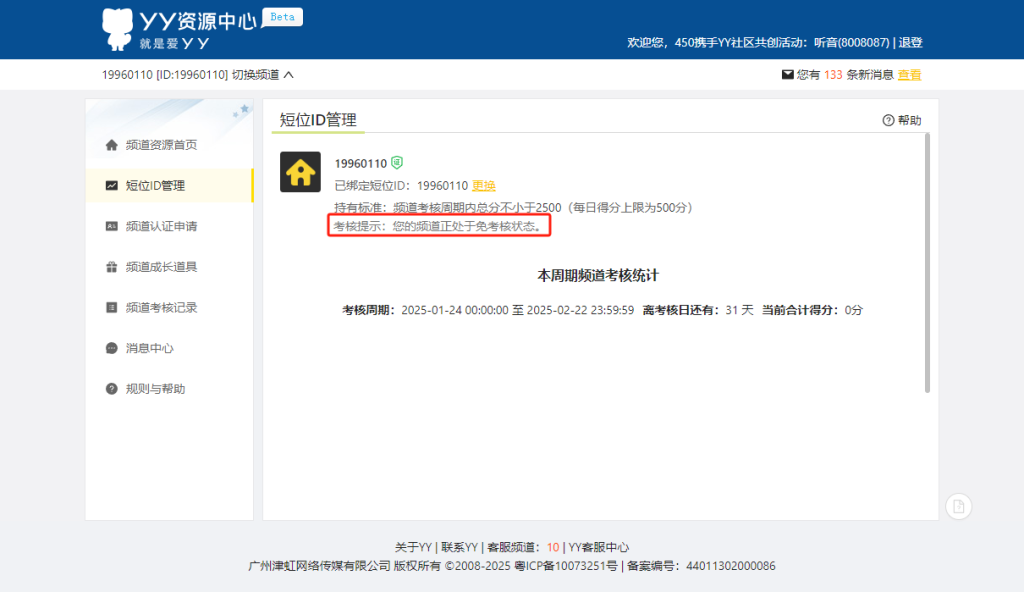This screenshot has width=1024, height=592.
Task: Click the YY mascot logo in header
Action: (x=118, y=29)
